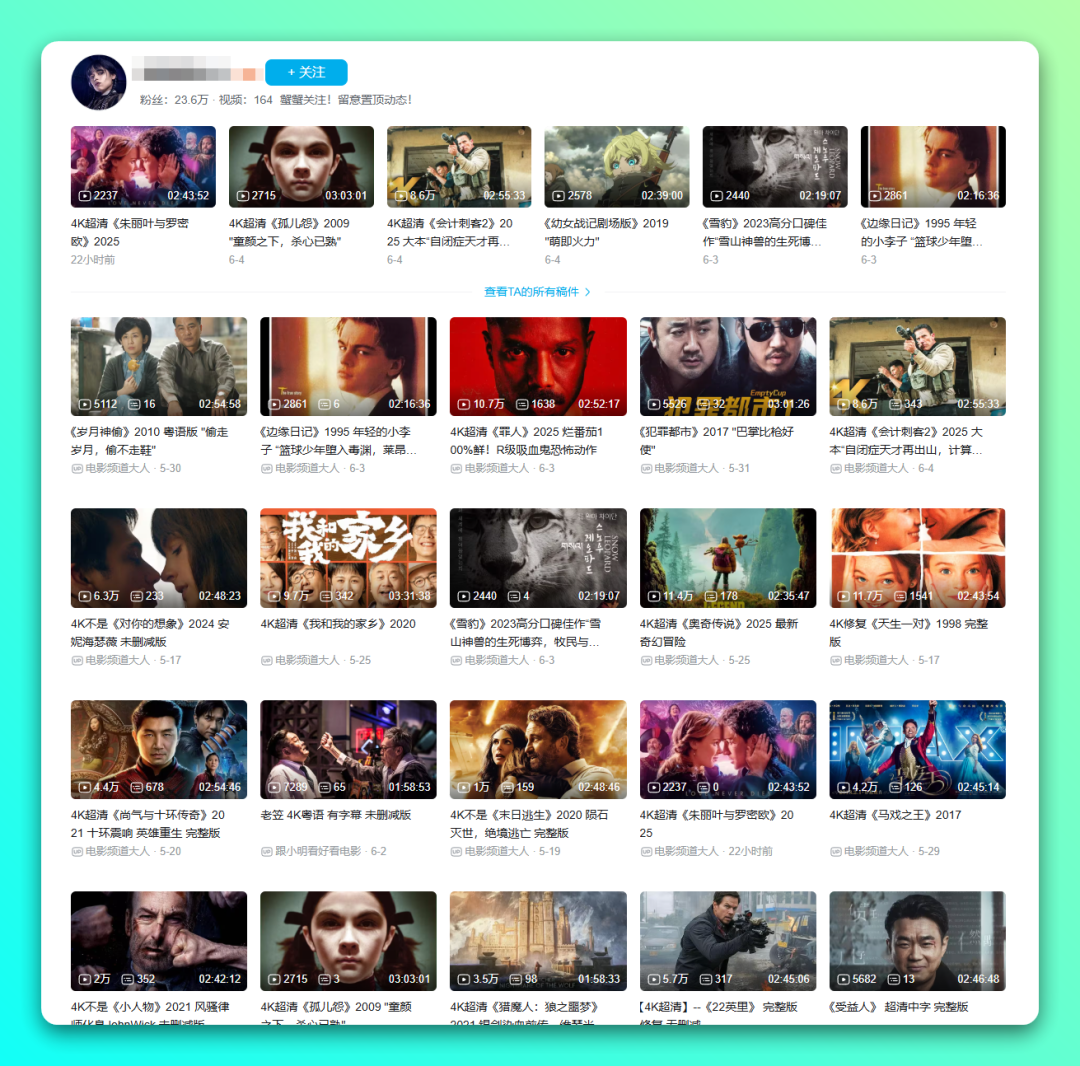1080x1066 pixels.
Task: Click play-count icon showing 11.7万 on 天生一对
Action: coord(844,596)
